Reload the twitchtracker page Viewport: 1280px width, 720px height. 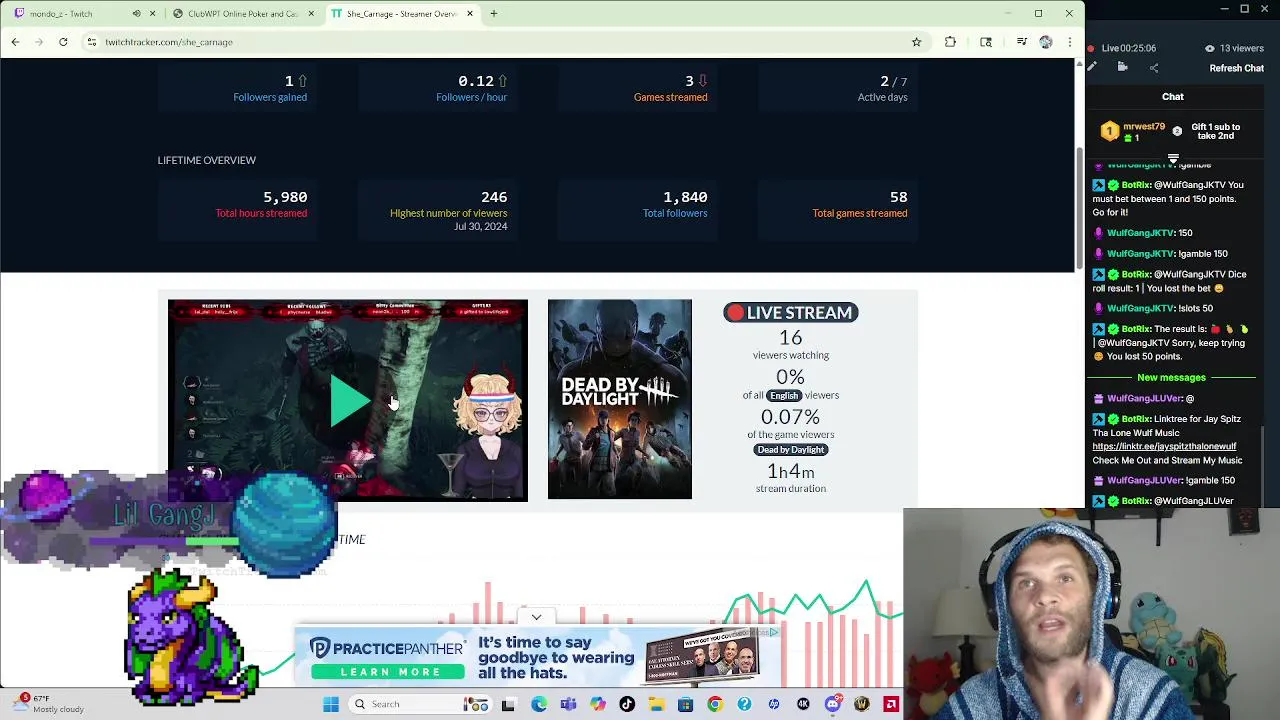pos(63,42)
